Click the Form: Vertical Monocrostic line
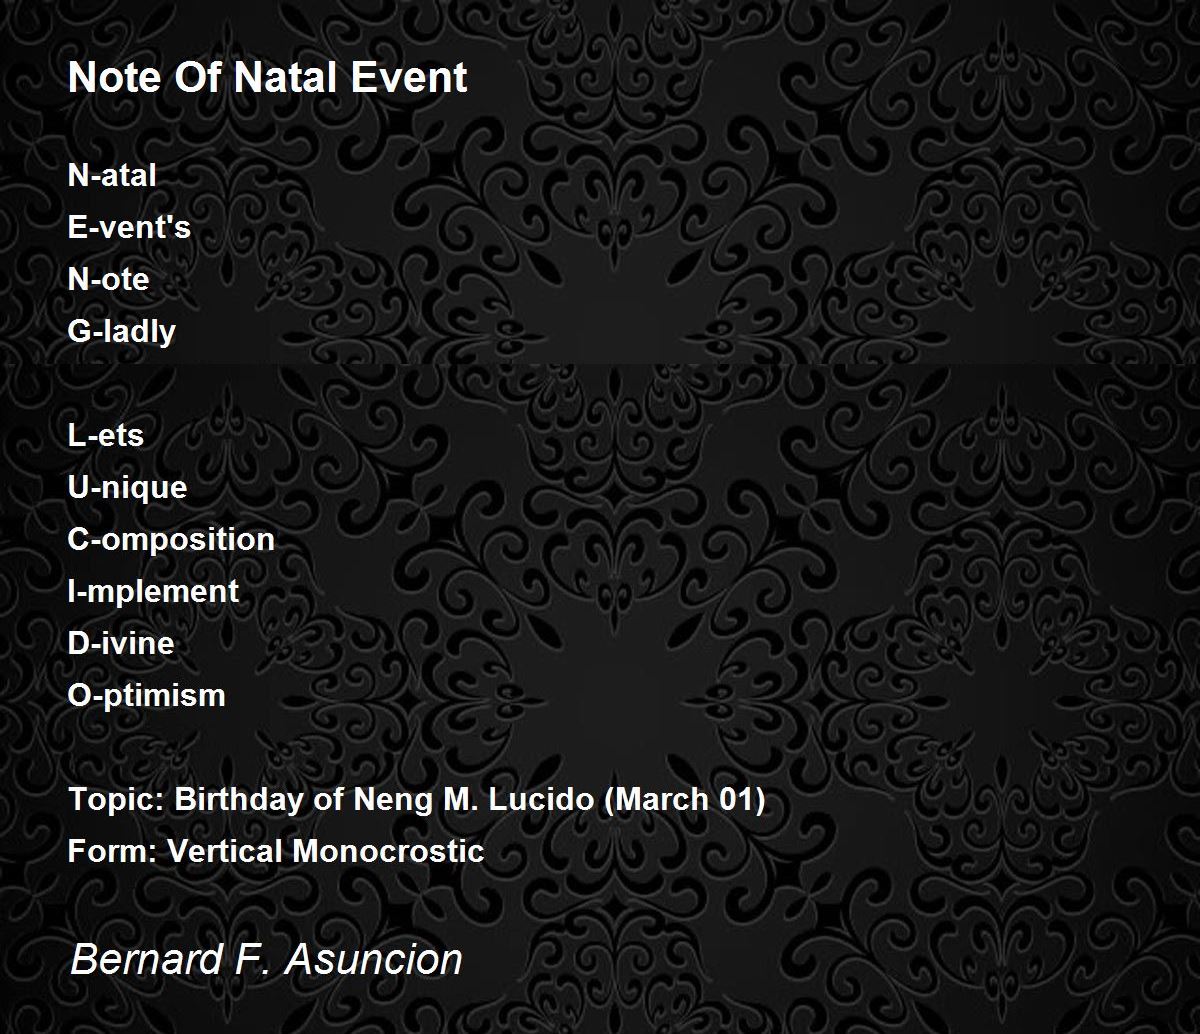Viewport: 1200px width, 1034px height. 276,851
